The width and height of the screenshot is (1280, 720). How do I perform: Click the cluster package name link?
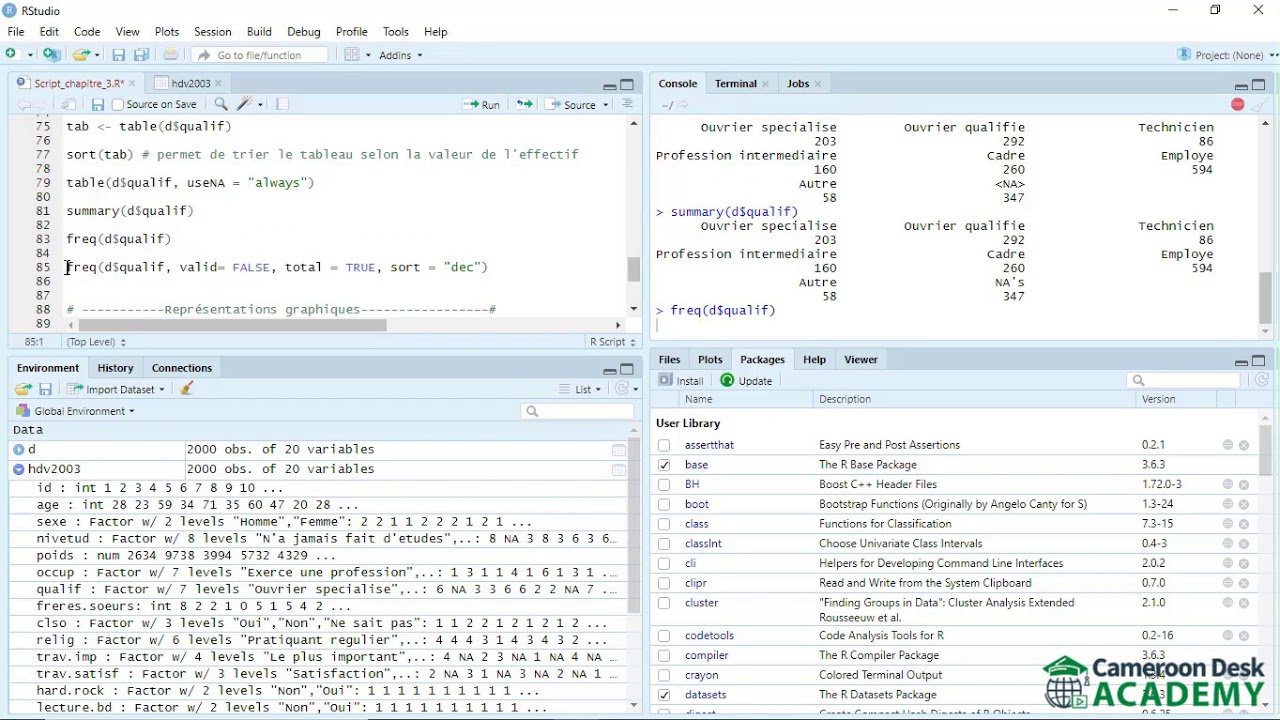(x=701, y=603)
